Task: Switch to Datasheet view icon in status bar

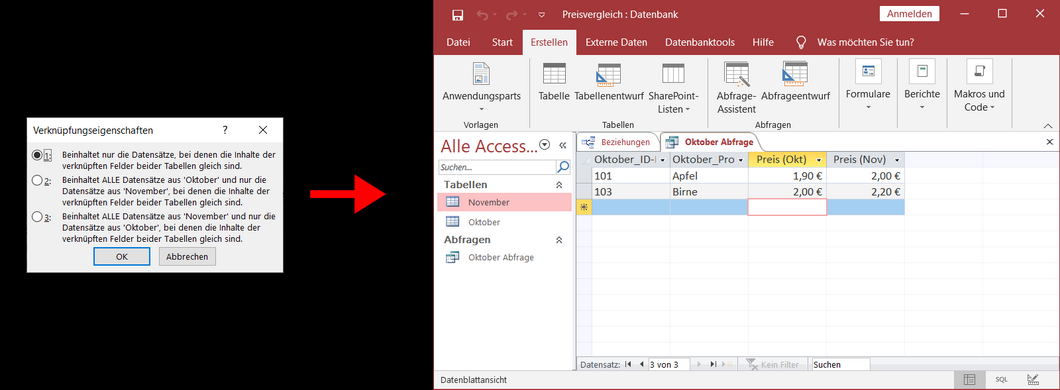Action: (x=969, y=380)
